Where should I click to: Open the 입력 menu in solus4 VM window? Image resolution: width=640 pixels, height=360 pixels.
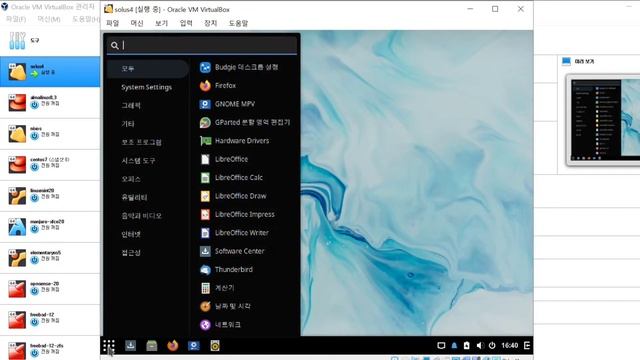pos(186,23)
